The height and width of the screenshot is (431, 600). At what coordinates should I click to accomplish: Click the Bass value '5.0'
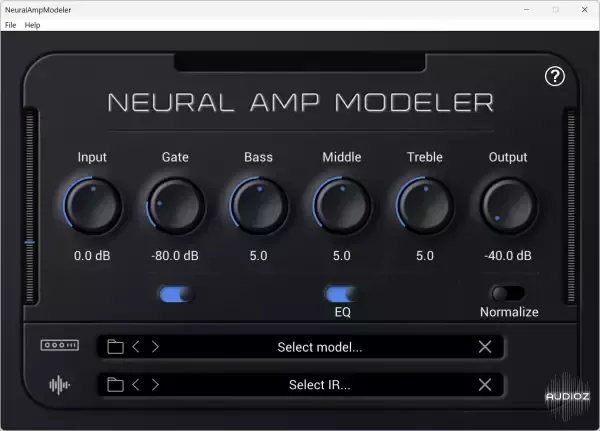click(x=259, y=256)
